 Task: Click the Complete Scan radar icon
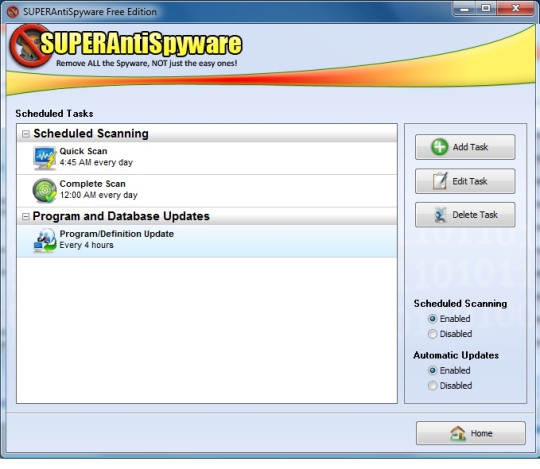click(x=45, y=190)
